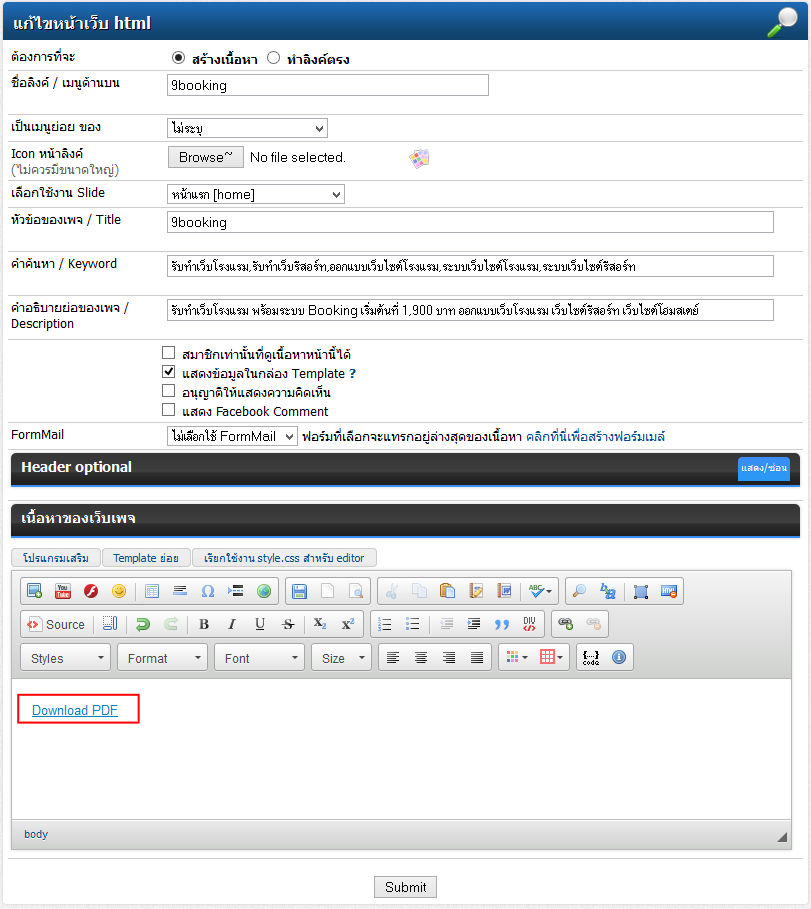The image size is (811, 909).
Task: Uncheck the show in Template box option
Action: tap(169, 372)
